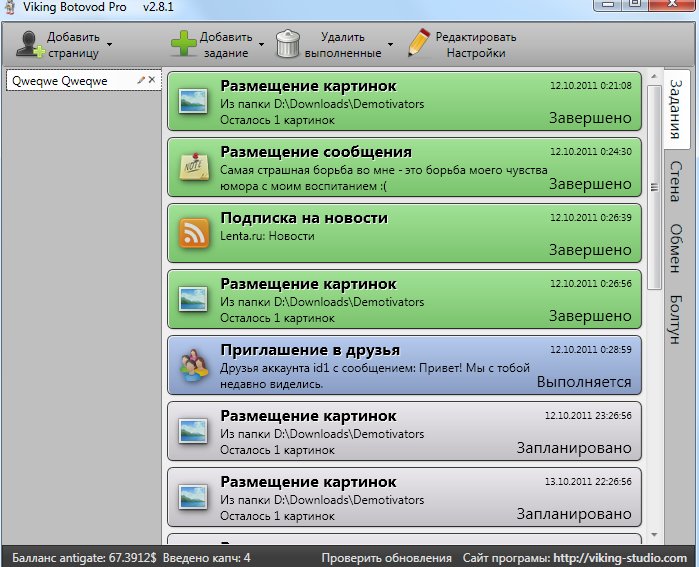Switch to the Стена tab

676,181
